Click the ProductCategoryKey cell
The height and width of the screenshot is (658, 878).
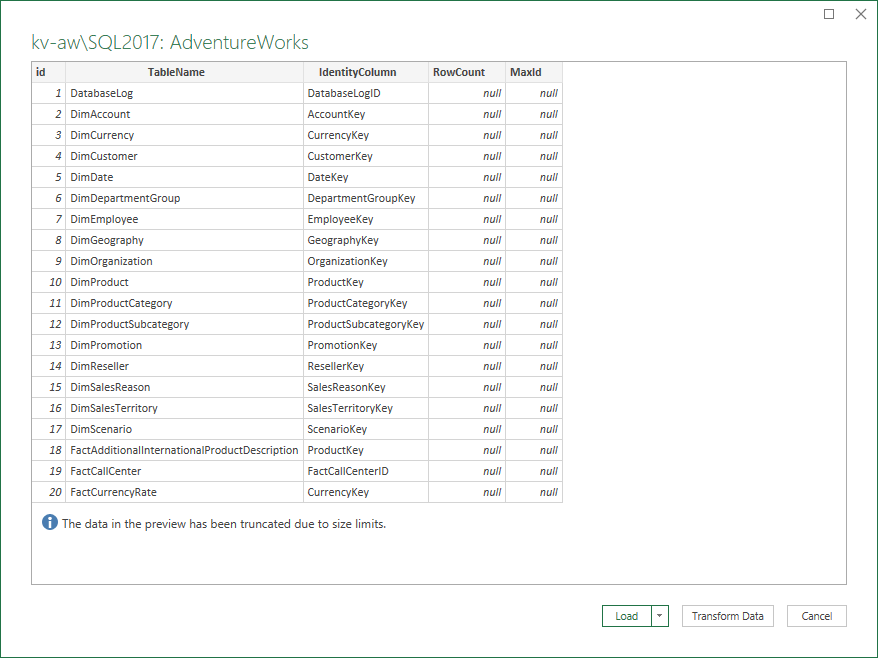366,303
